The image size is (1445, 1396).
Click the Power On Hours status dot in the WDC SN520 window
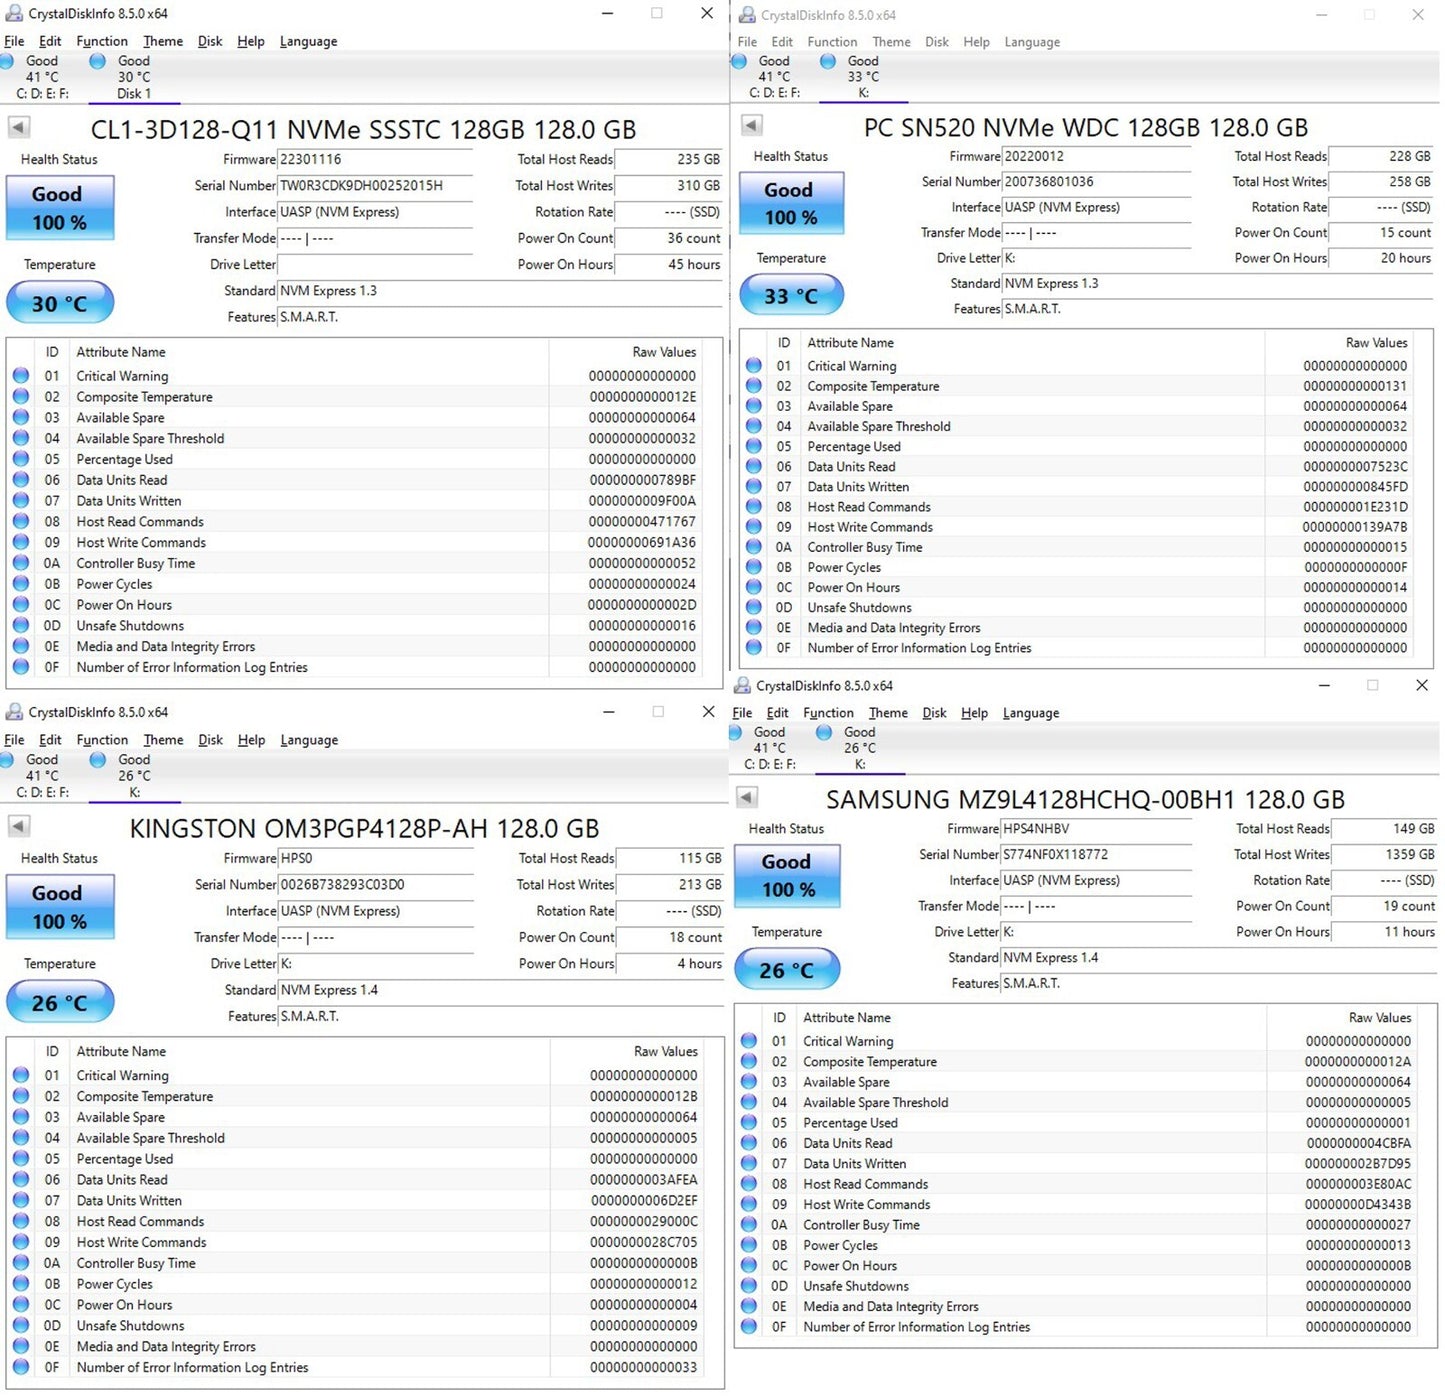(x=754, y=587)
